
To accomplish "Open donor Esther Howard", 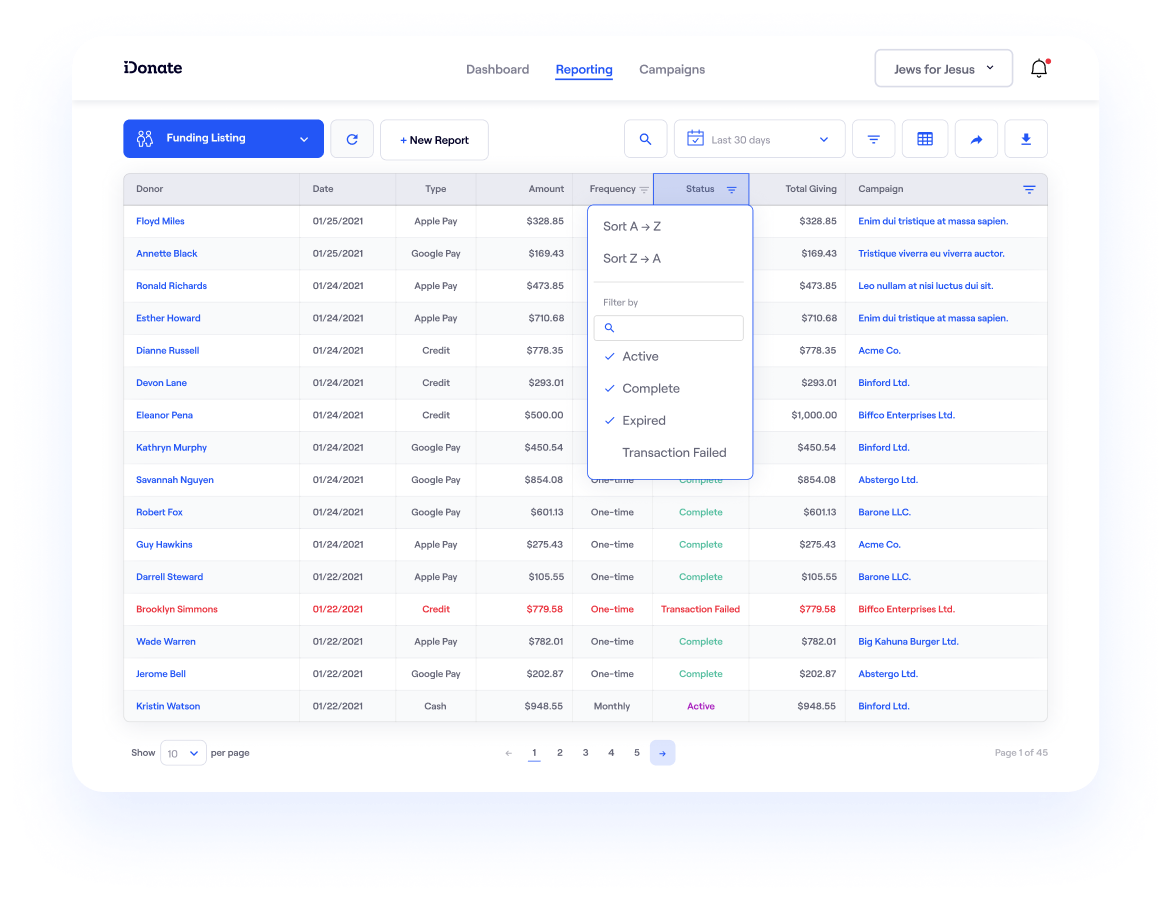I will [x=168, y=318].
